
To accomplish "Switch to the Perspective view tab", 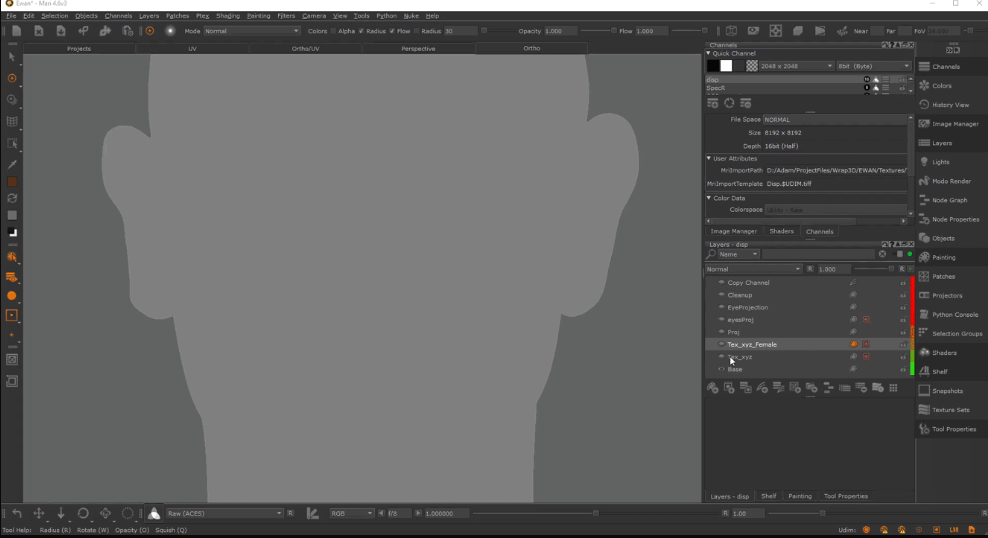I will (x=418, y=49).
